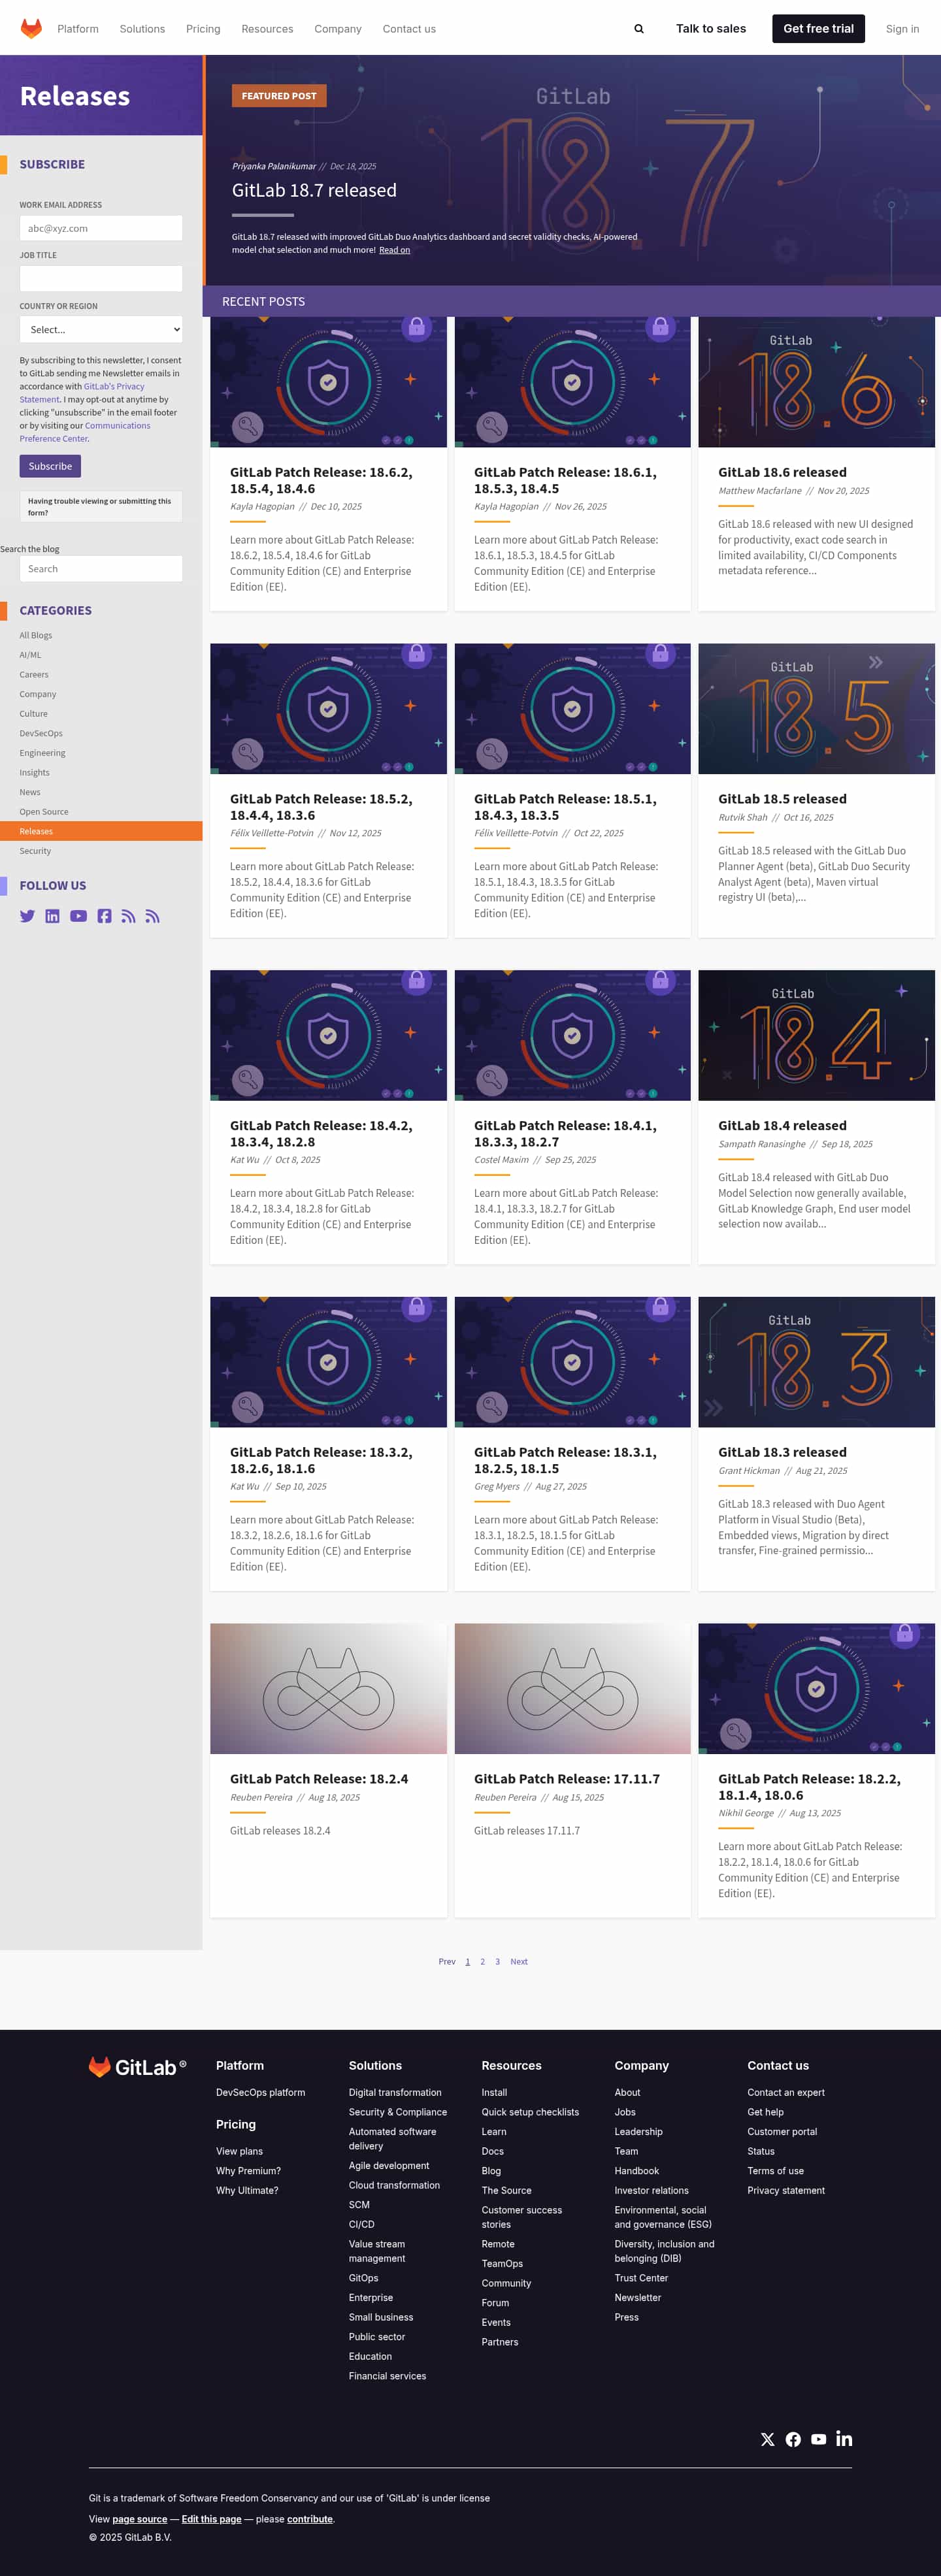Click Next in pagination

519,1962
